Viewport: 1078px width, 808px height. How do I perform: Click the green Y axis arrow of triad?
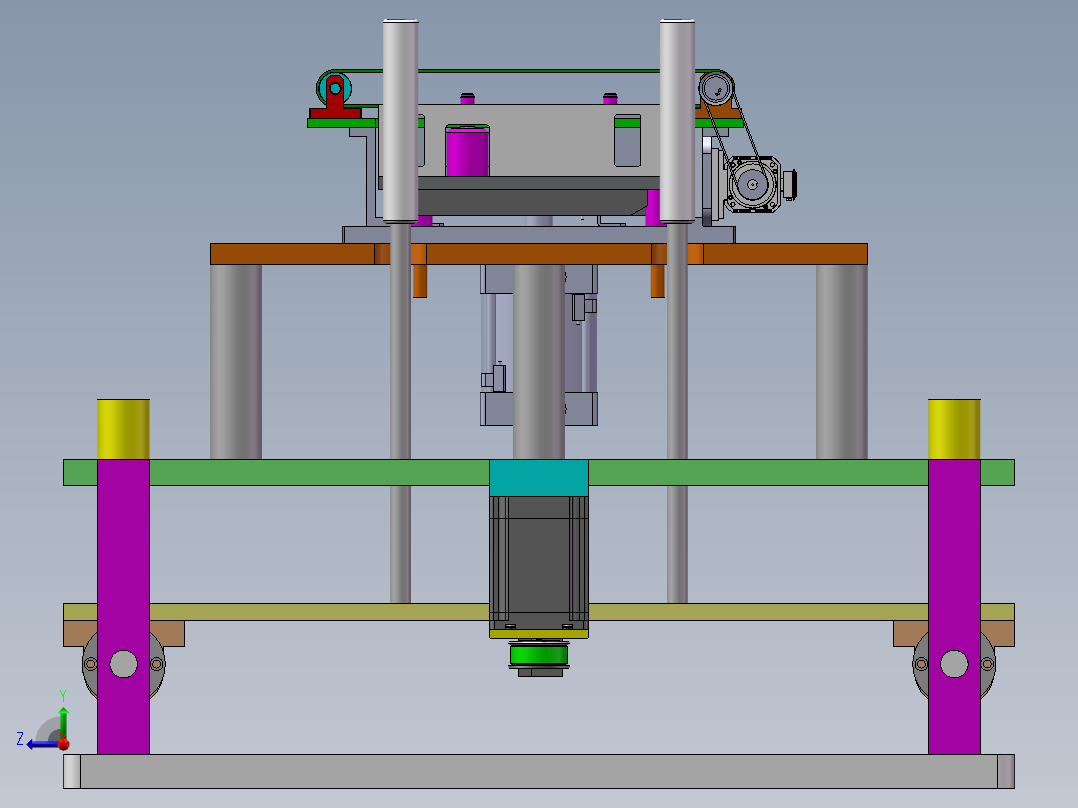pyautogui.click(x=63, y=721)
